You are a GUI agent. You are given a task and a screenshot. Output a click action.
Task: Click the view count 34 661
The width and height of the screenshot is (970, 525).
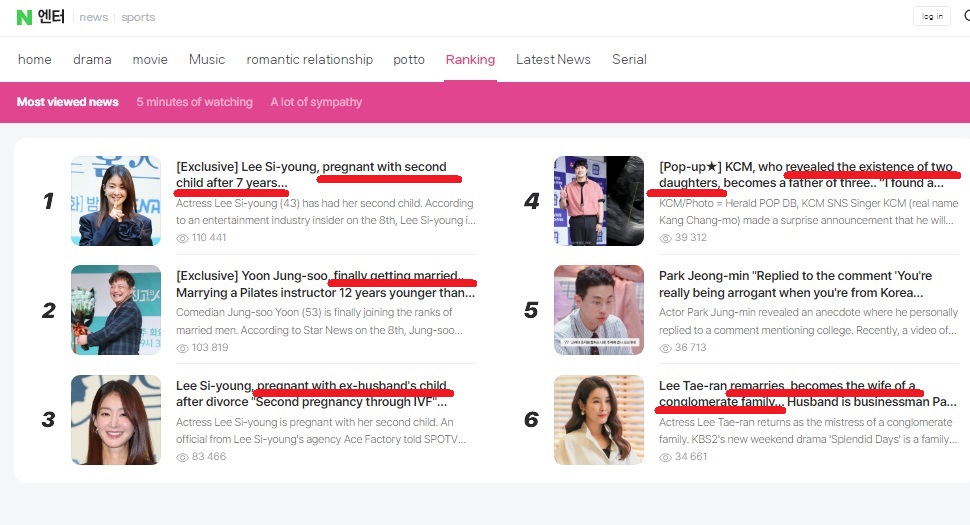pyautogui.click(x=690, y=457)
